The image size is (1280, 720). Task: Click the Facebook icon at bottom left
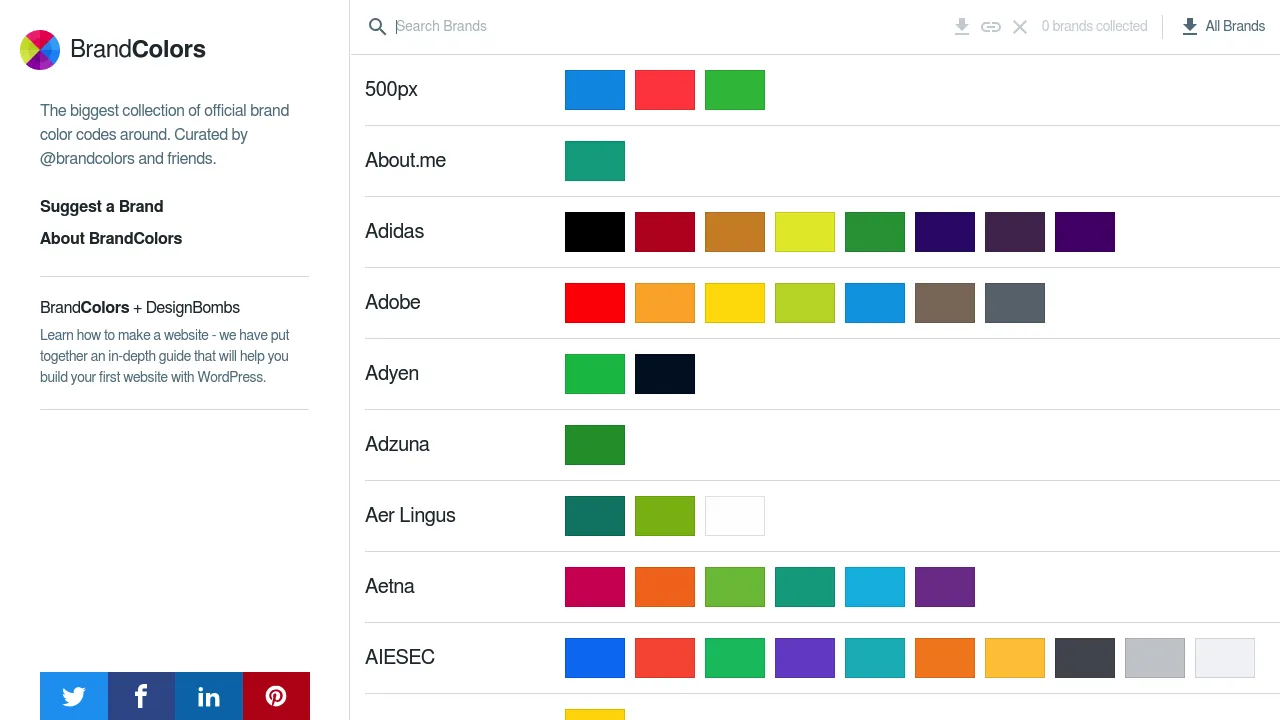pyautogui.click(x=140, y=696)
